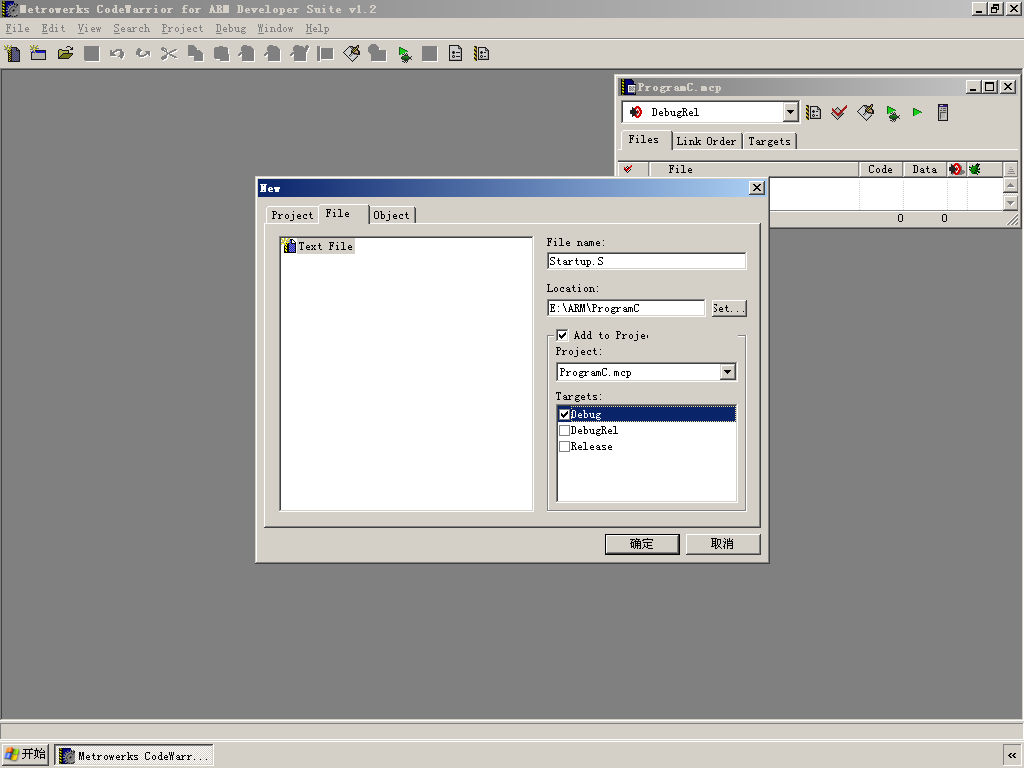Click the File column header in project window
The image size is (1024, 768).
click(x=754, y=169)
